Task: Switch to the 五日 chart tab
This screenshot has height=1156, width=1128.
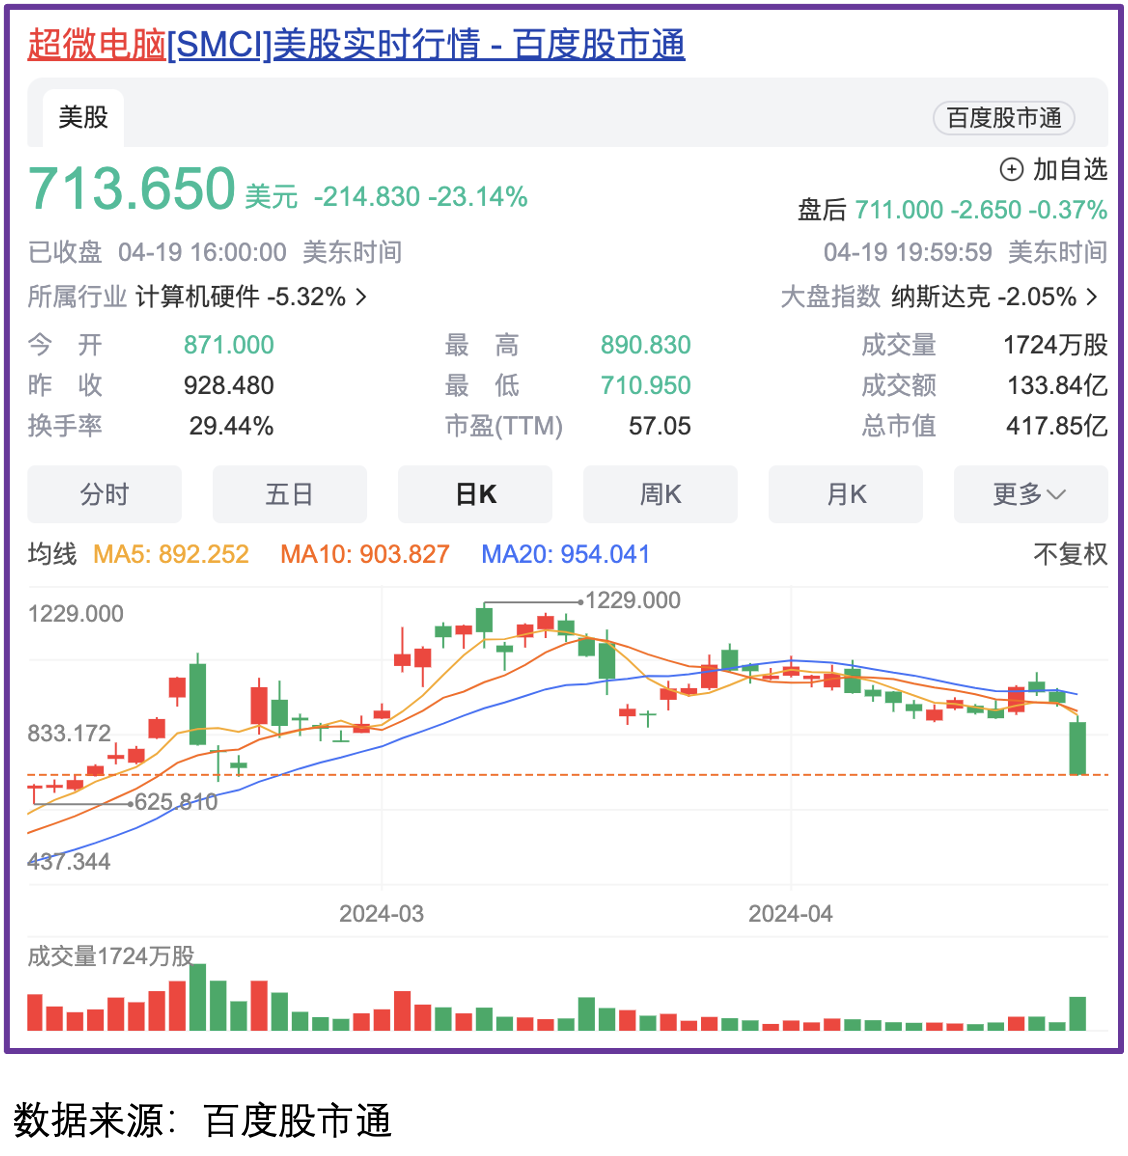Action: click(x=290, y=494)
